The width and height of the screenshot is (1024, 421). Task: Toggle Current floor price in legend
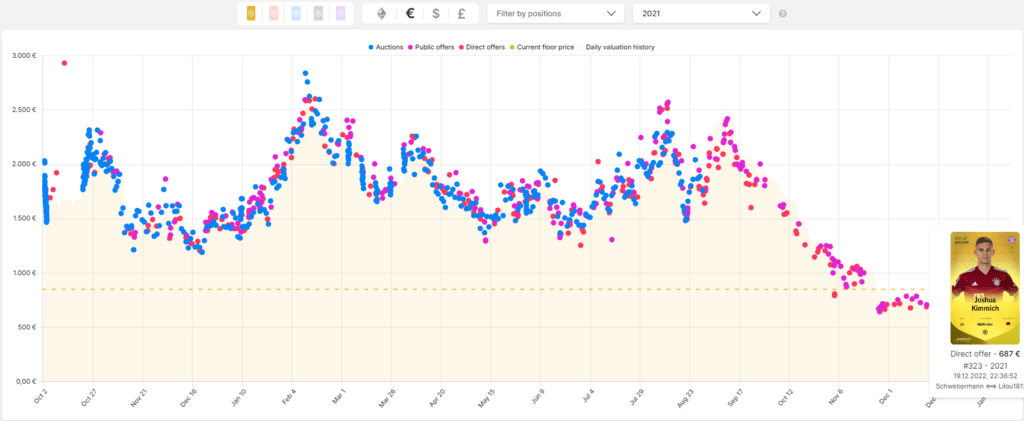tap(541, 47)
